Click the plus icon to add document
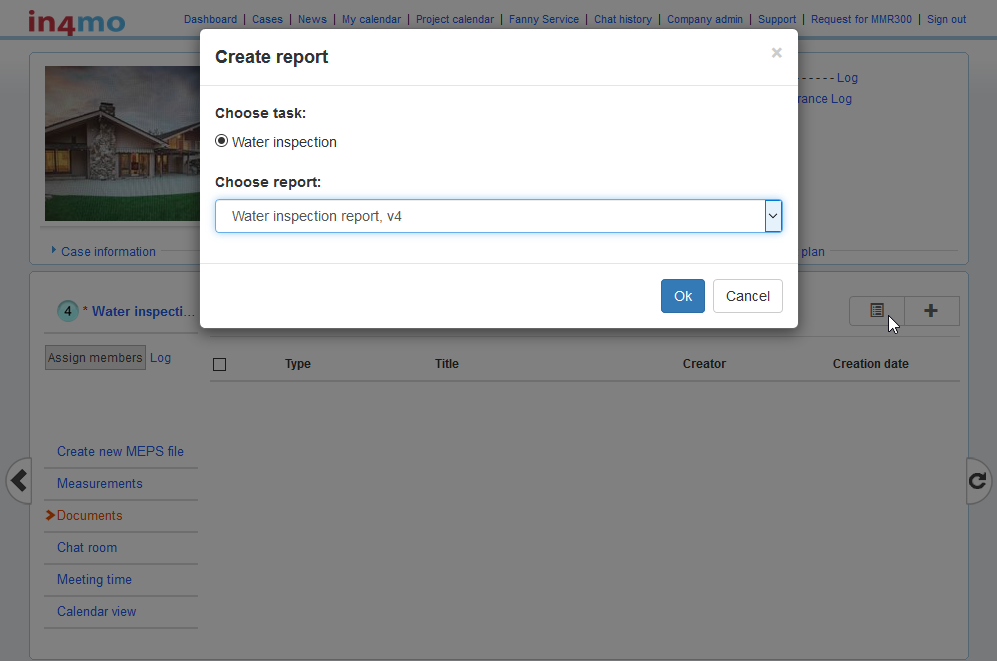 (931, 311)
